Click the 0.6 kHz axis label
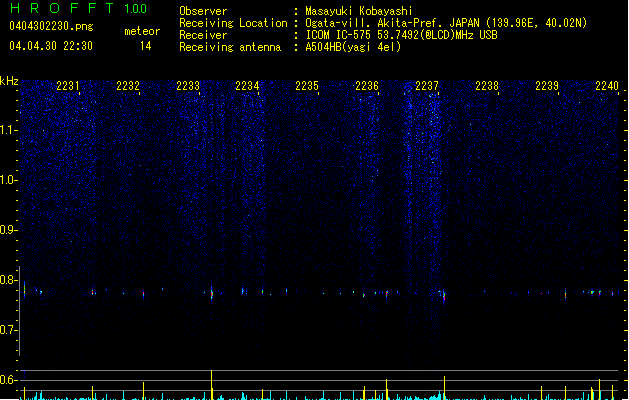The width and height of the screenshot is (629, 400). [9, 380]
